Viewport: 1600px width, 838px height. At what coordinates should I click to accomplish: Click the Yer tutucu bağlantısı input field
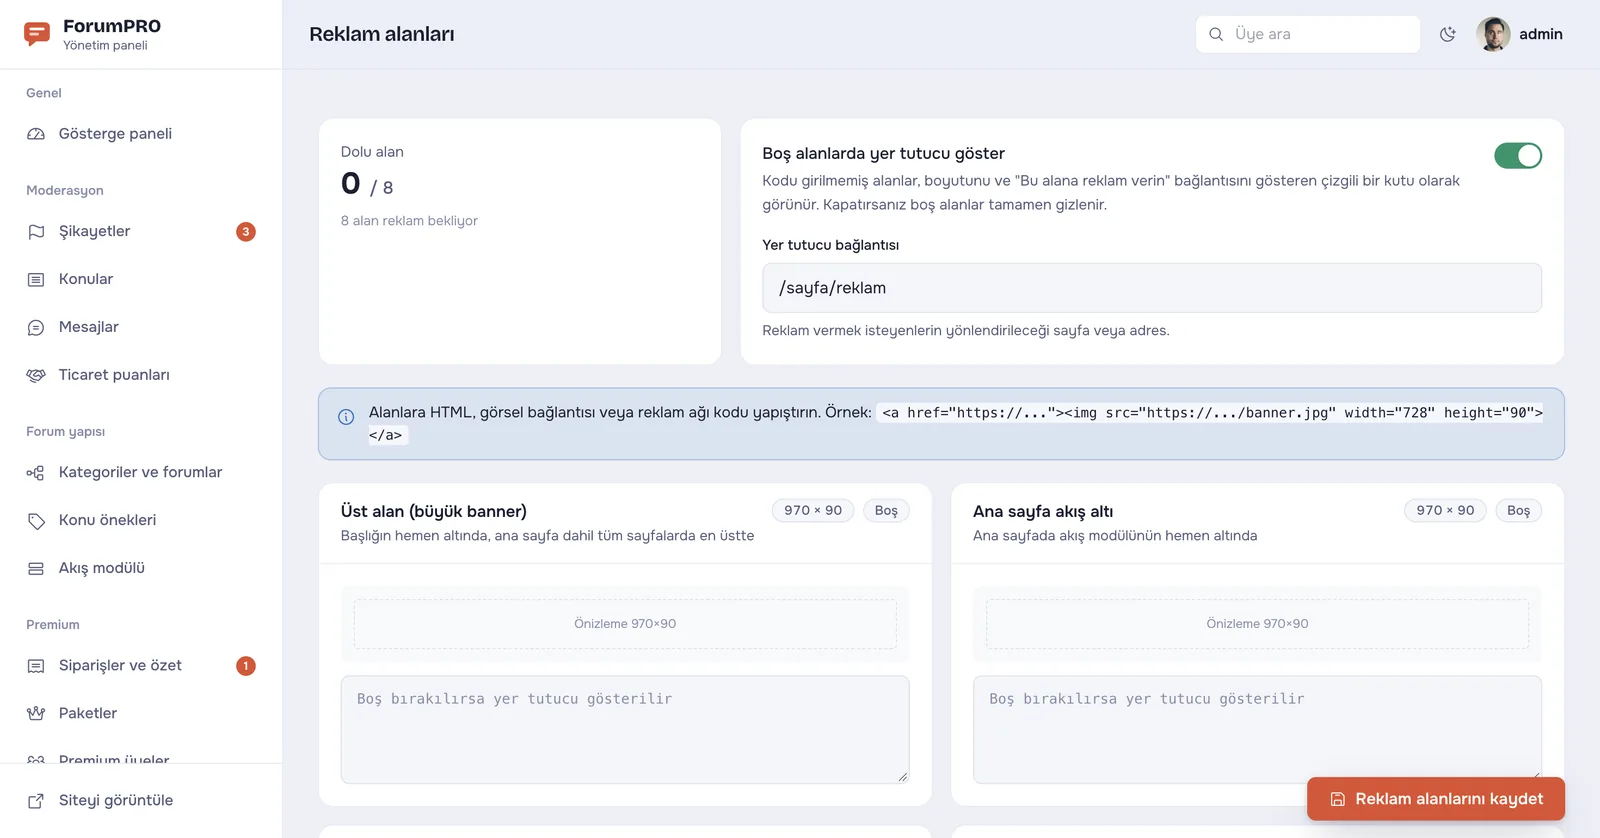[1152, 288]
